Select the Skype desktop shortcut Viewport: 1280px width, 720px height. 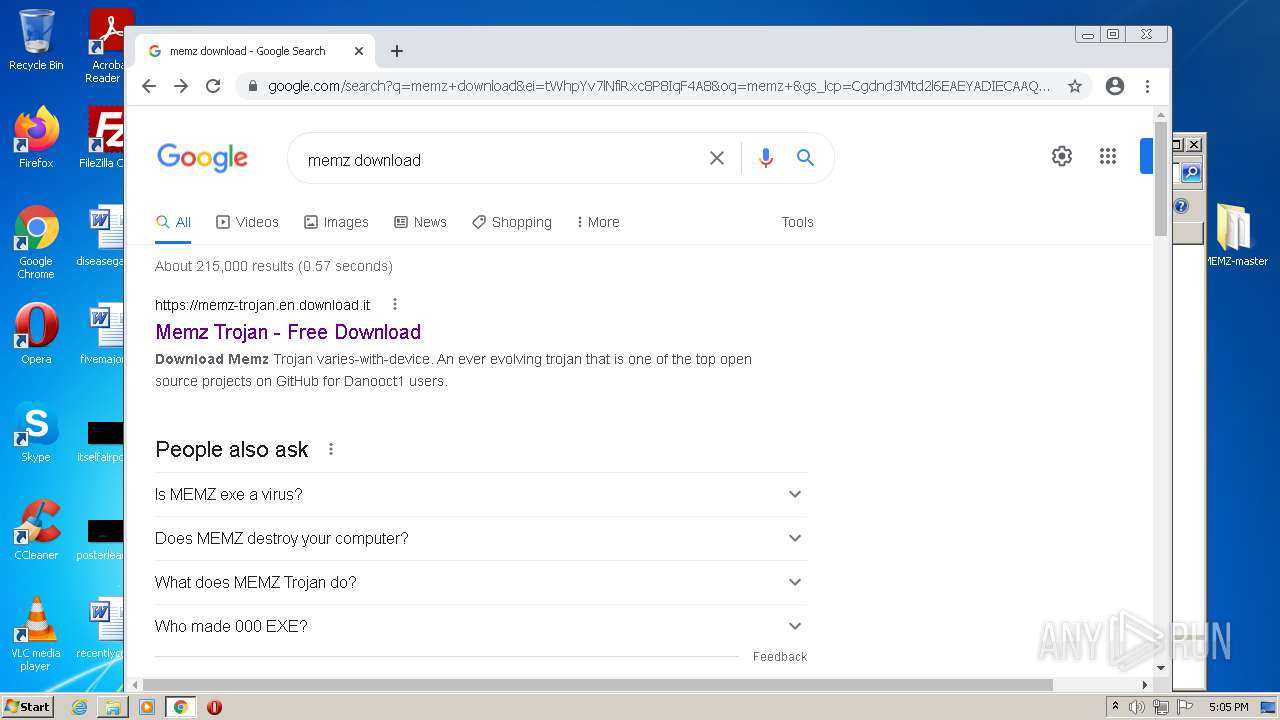36,433
